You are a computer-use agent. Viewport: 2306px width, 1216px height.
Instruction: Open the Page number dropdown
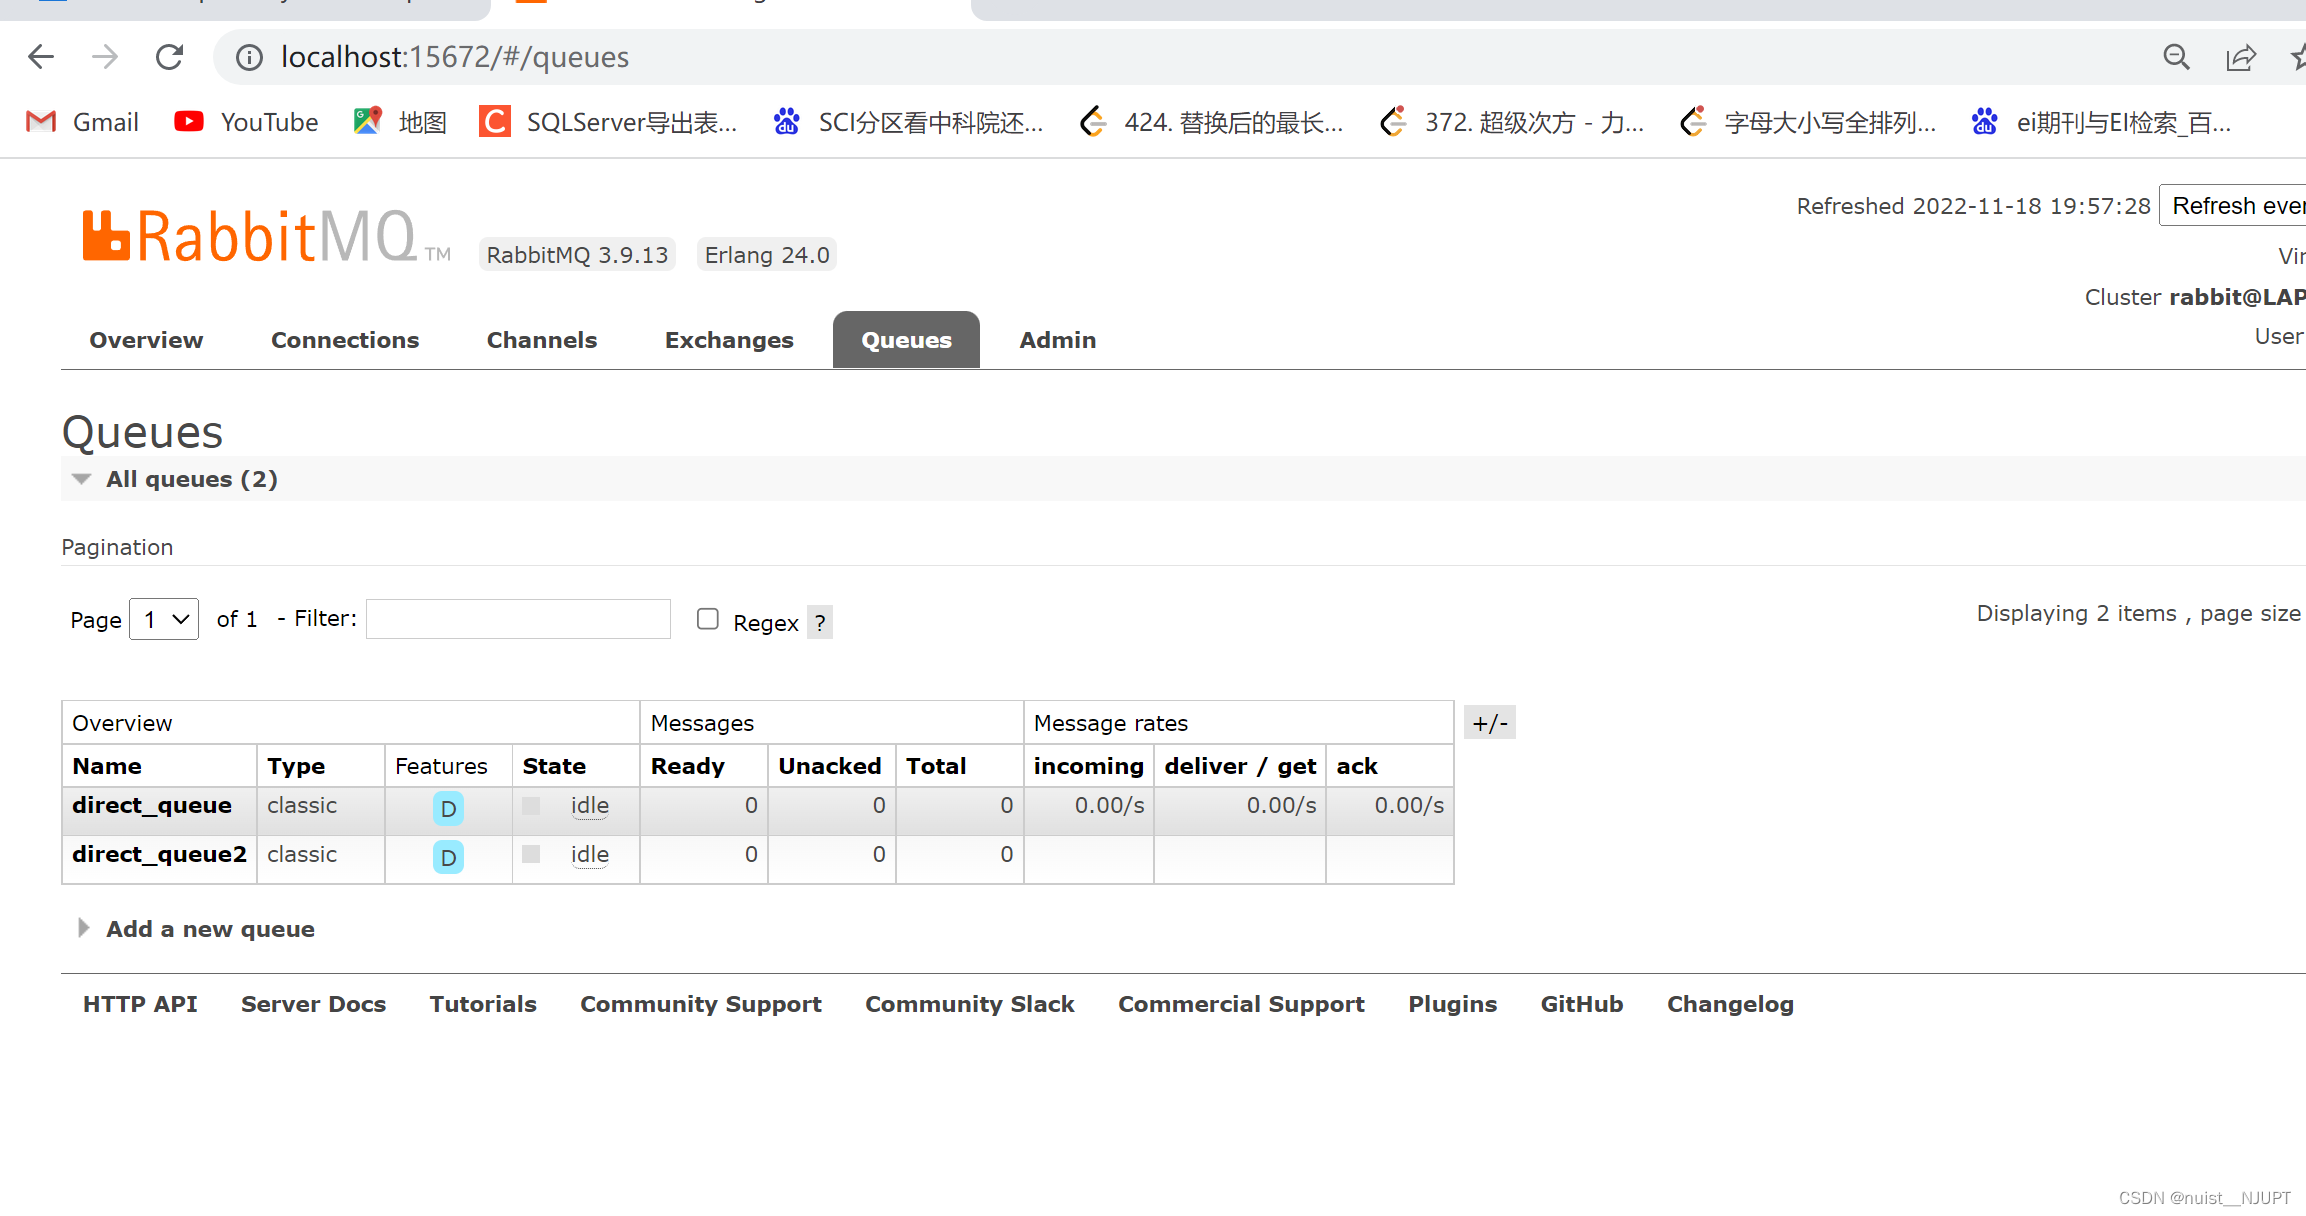pyautogui.click(x=164, y=619)
